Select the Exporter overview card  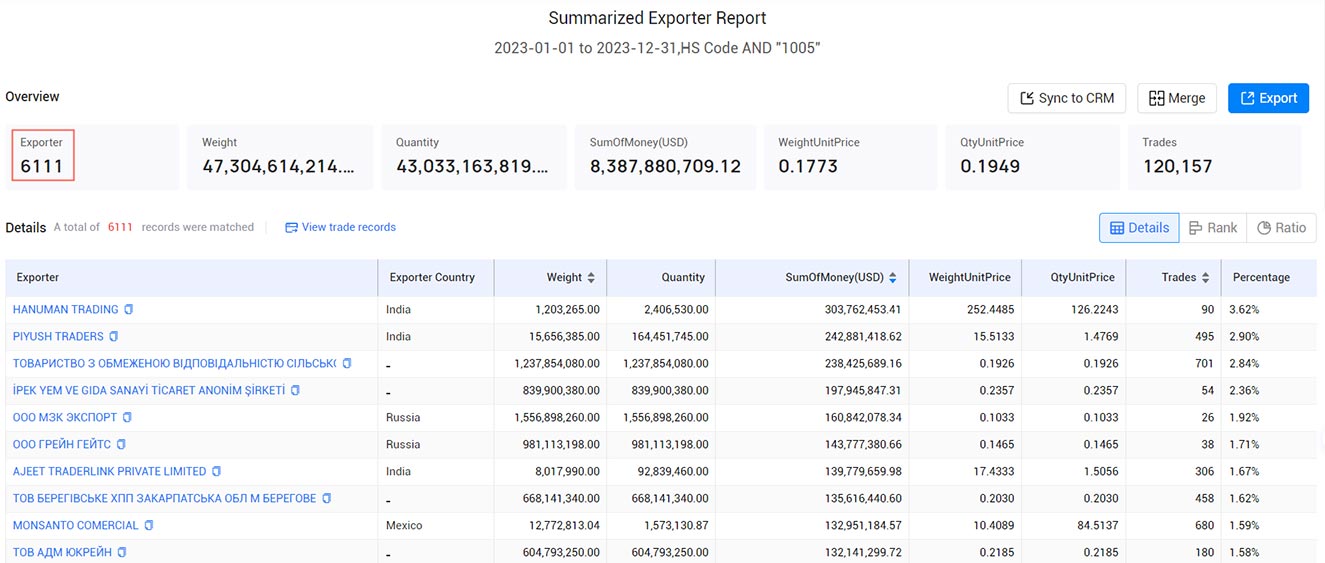(95, 157)
